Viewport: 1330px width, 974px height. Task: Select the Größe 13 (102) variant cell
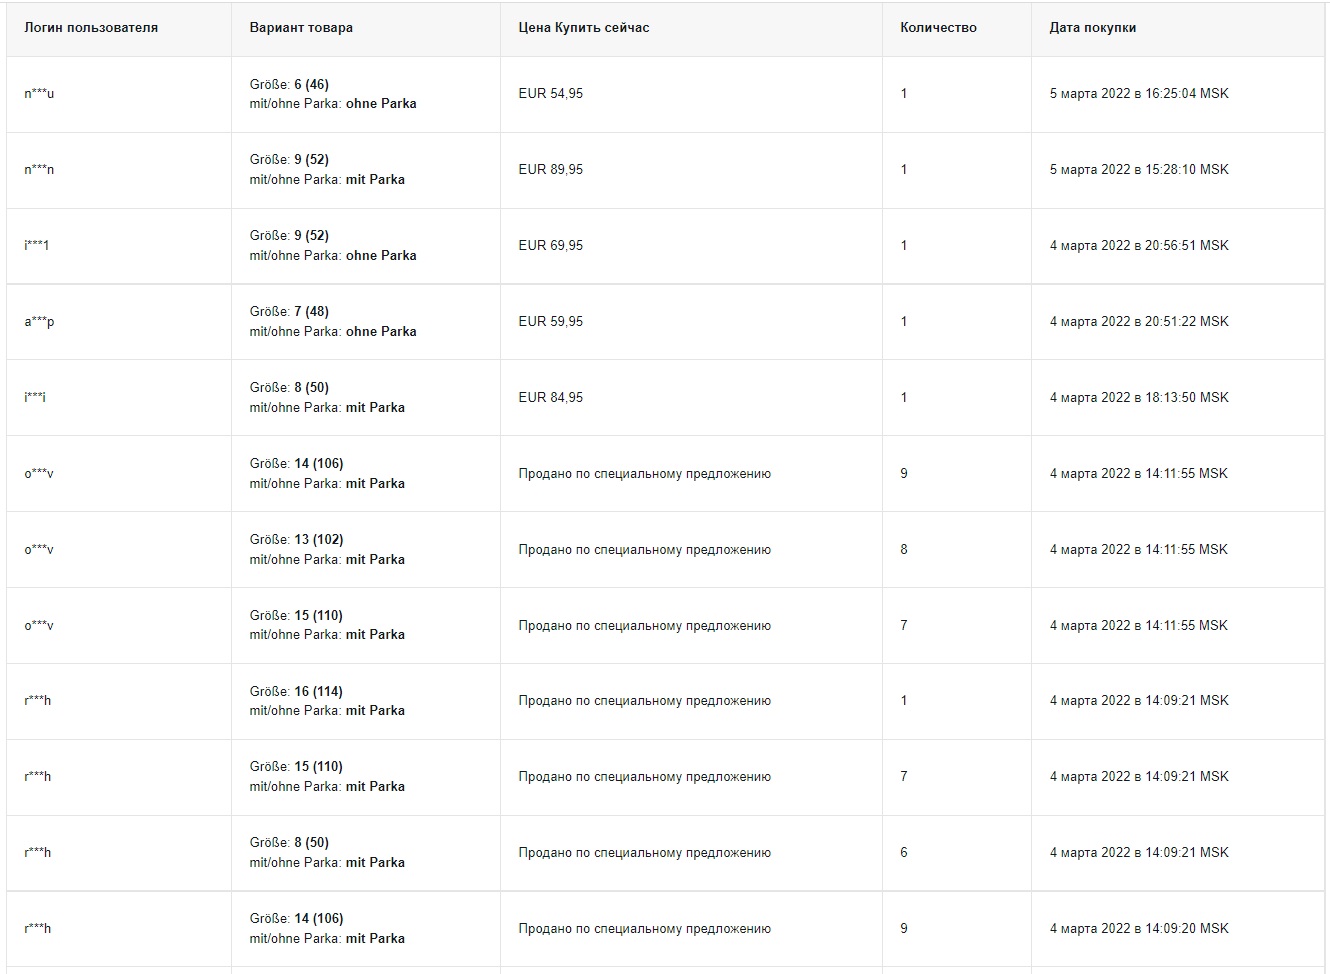[327, 549]
